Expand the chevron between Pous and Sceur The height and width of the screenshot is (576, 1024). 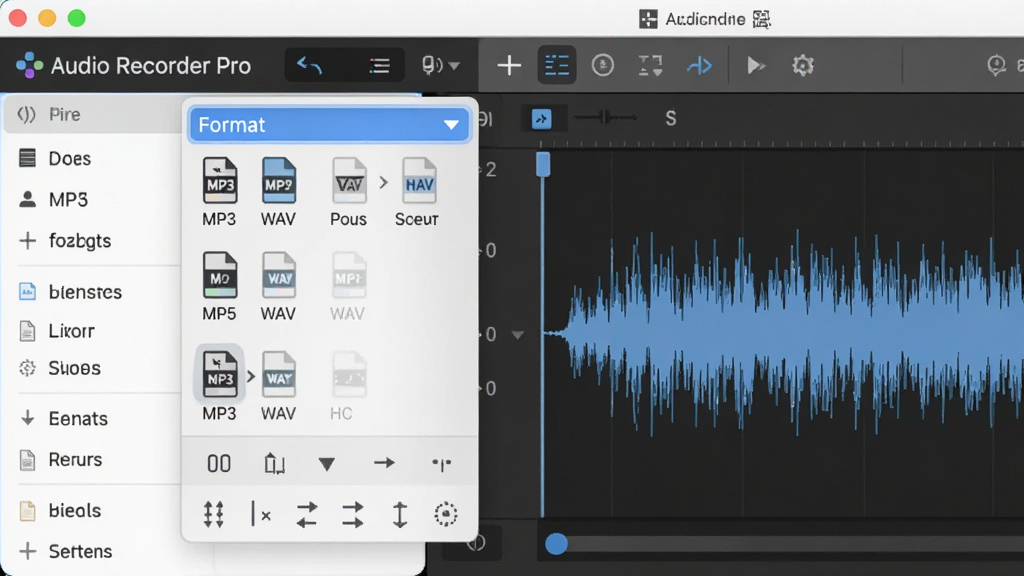point(383,183)
